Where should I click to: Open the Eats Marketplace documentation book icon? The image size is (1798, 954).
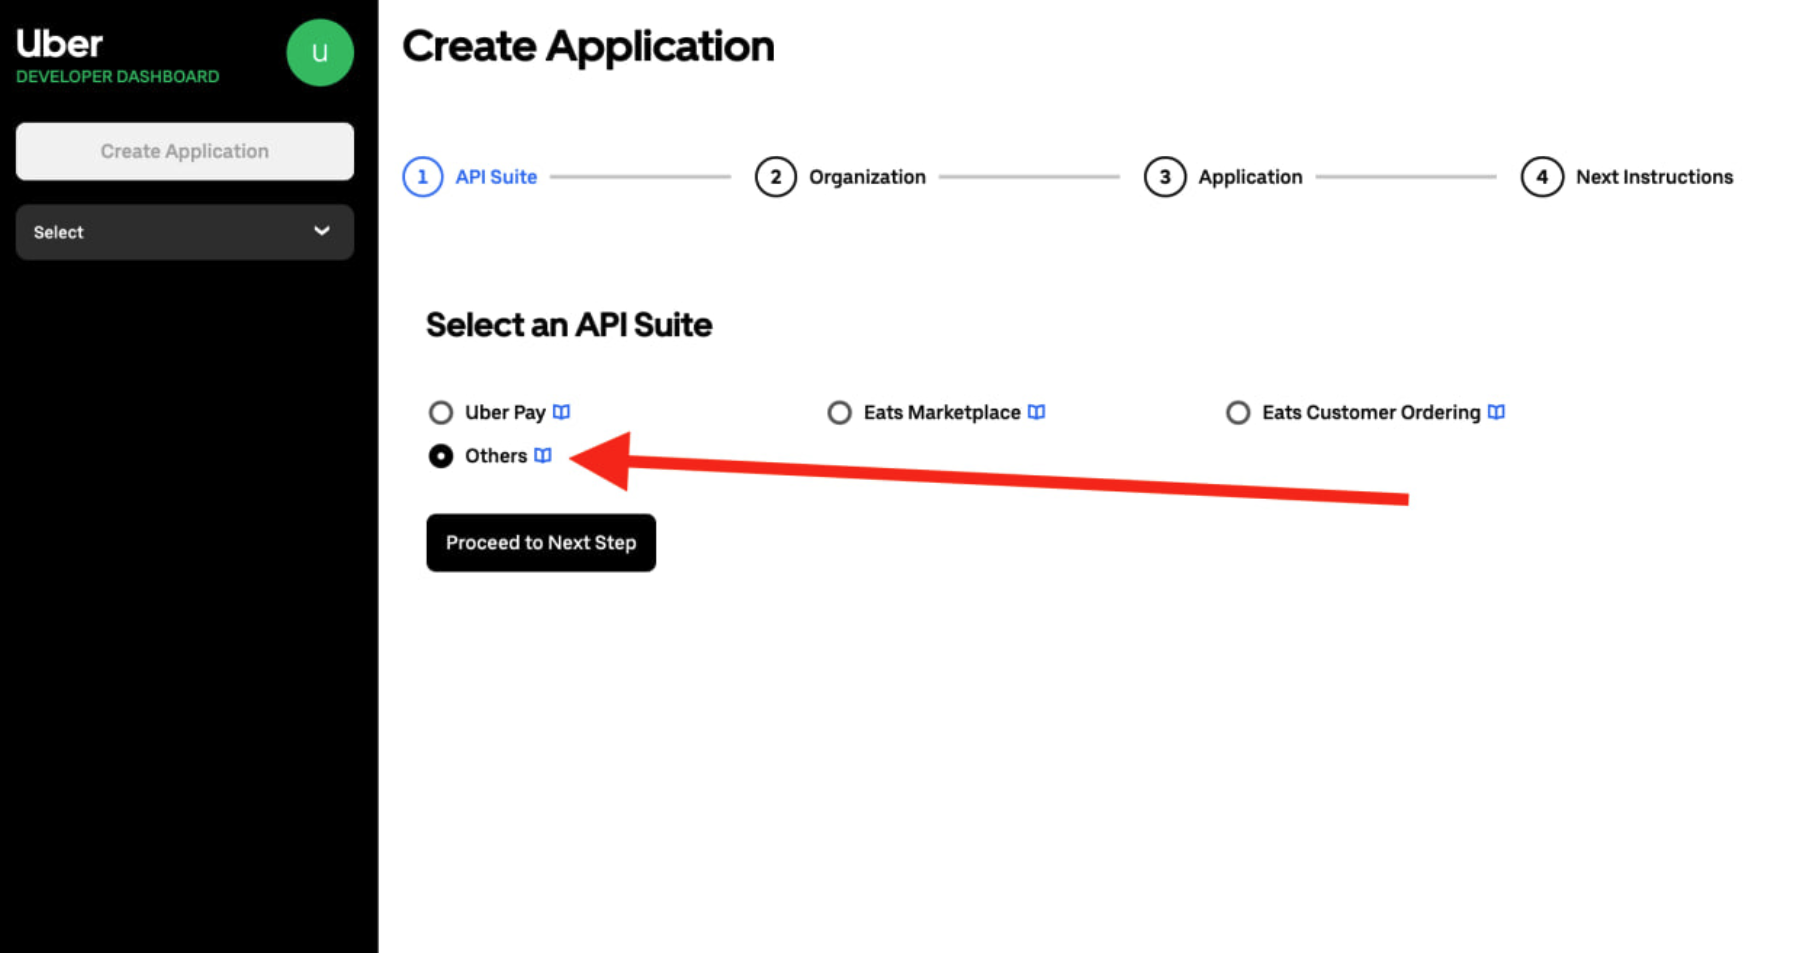point(1037,412)
